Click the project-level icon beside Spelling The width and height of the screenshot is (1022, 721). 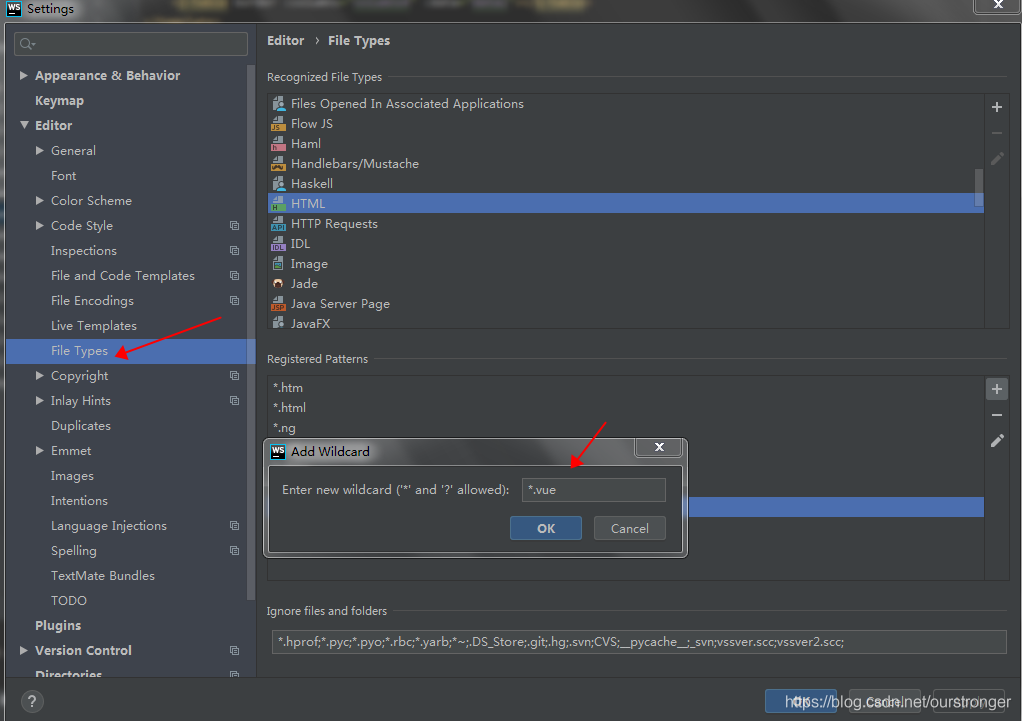coord(235,551)
